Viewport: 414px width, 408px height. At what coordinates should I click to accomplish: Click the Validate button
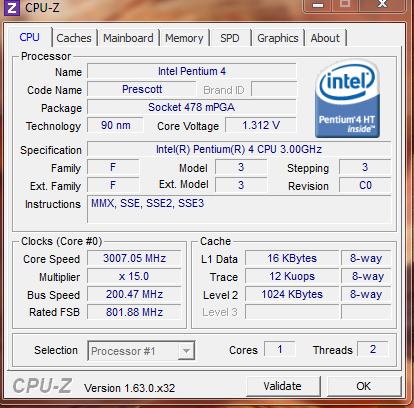point(282,386)
